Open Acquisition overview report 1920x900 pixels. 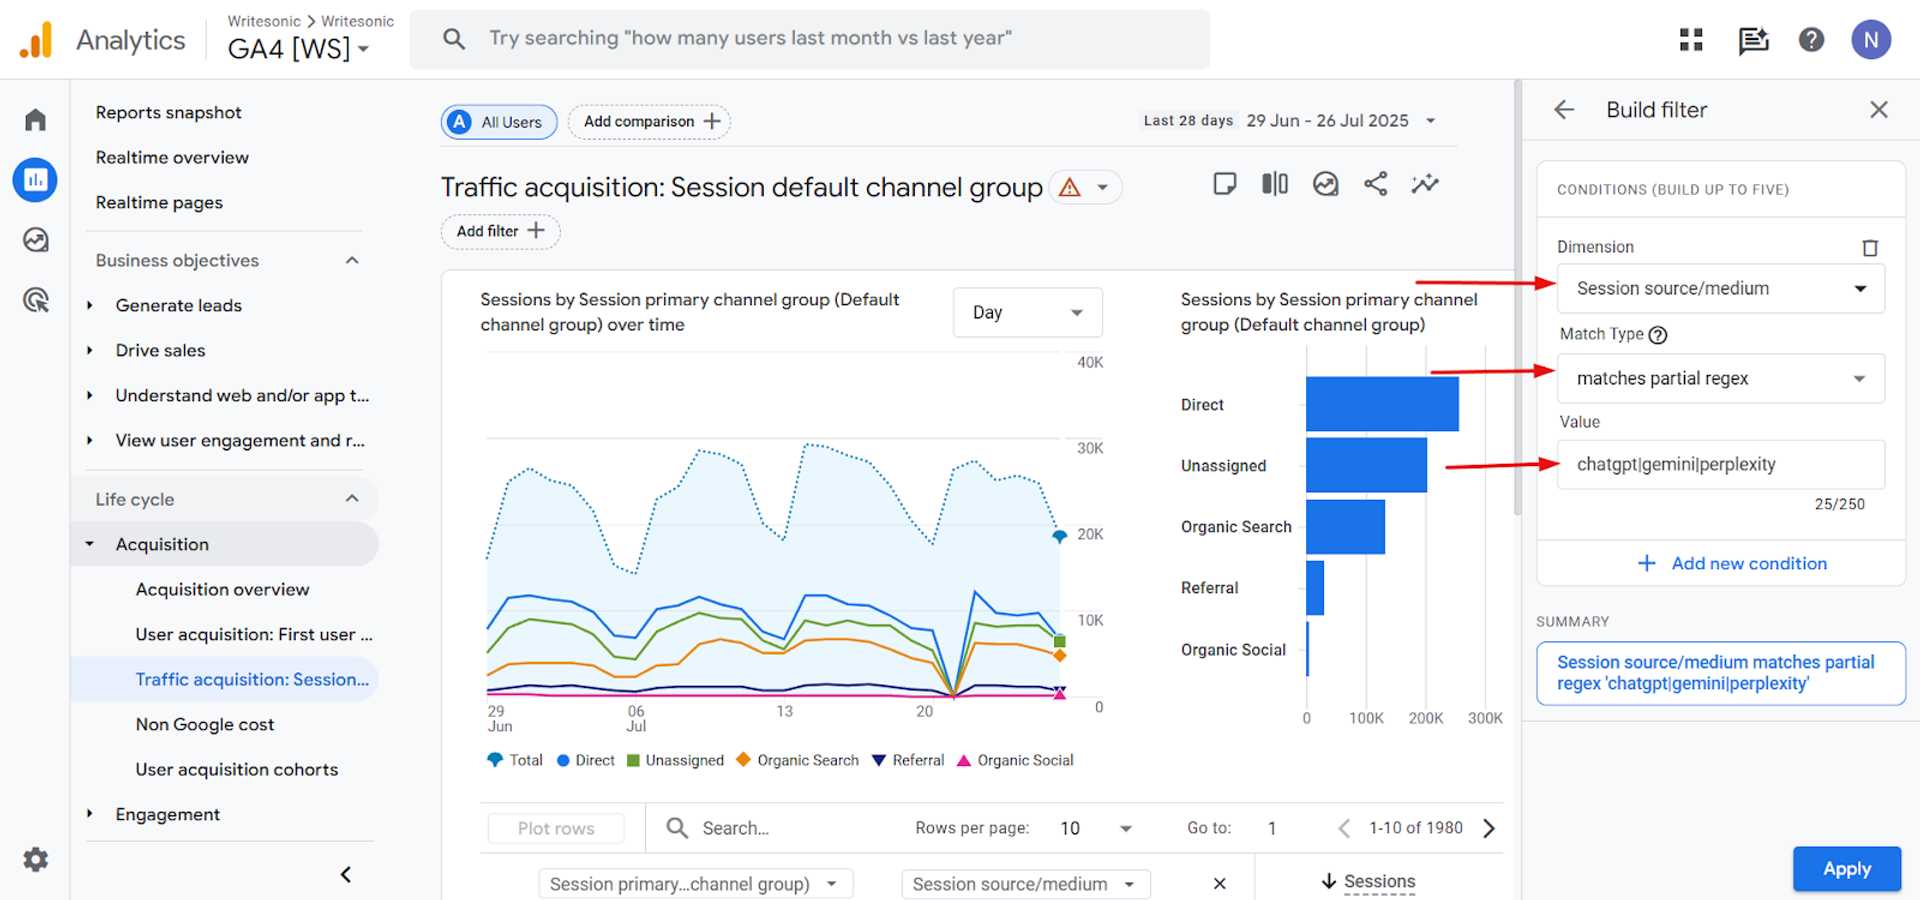coord(223,590)
